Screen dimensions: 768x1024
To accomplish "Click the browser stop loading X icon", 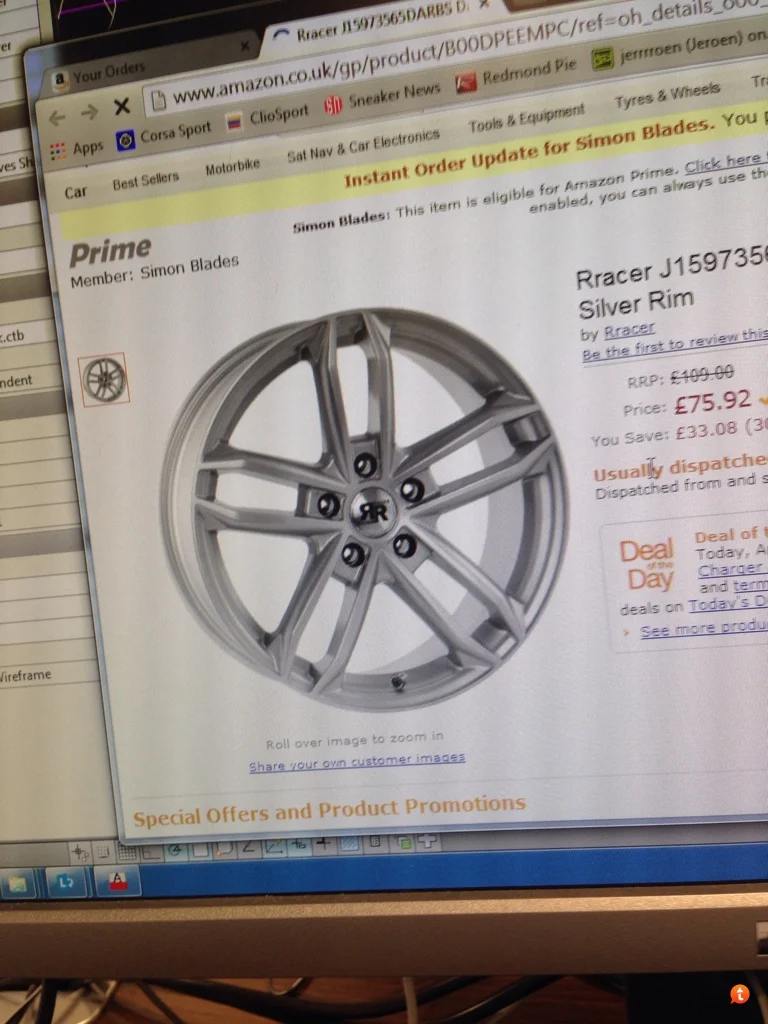I will tap(121, 106).
